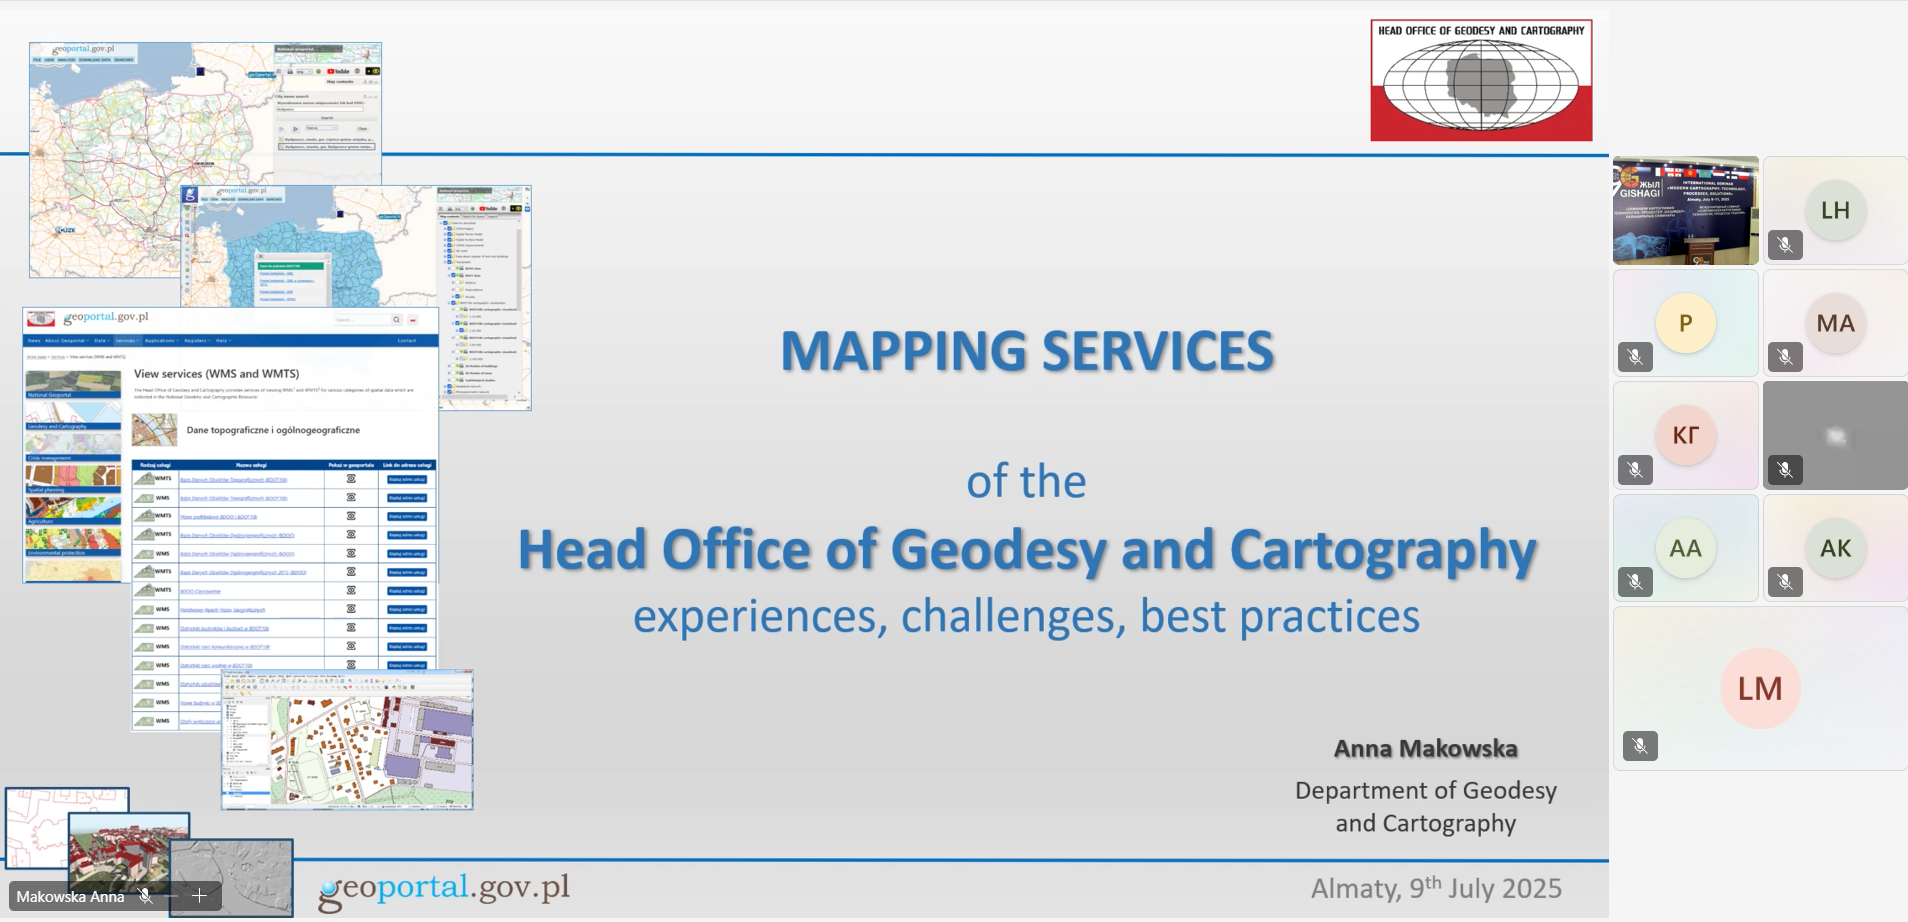Click the AK participant avatar

[1835, 548]
